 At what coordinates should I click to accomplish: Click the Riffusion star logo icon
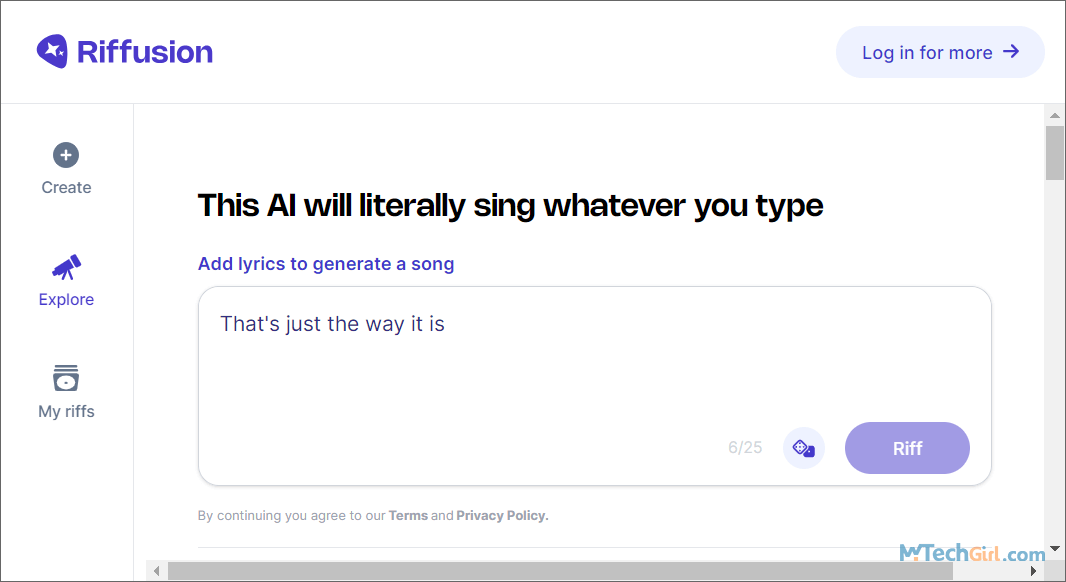click(x=52, y=51)
